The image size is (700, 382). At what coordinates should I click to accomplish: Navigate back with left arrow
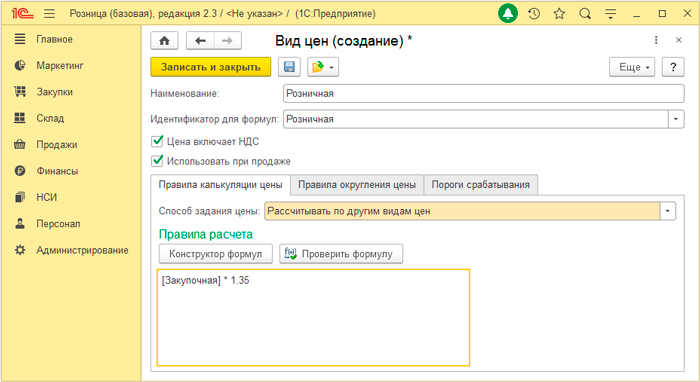tap(200, 41)
